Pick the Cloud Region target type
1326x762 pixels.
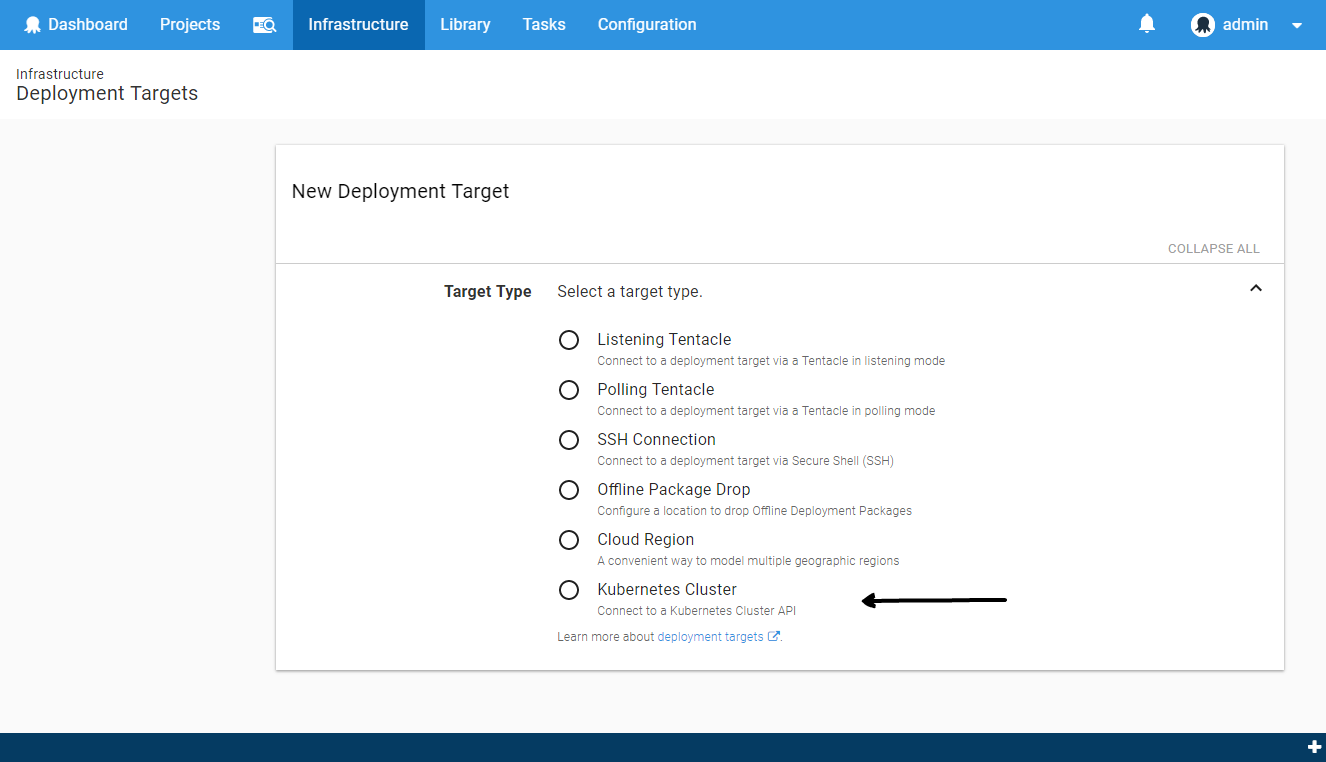click(x=569, y=540)
